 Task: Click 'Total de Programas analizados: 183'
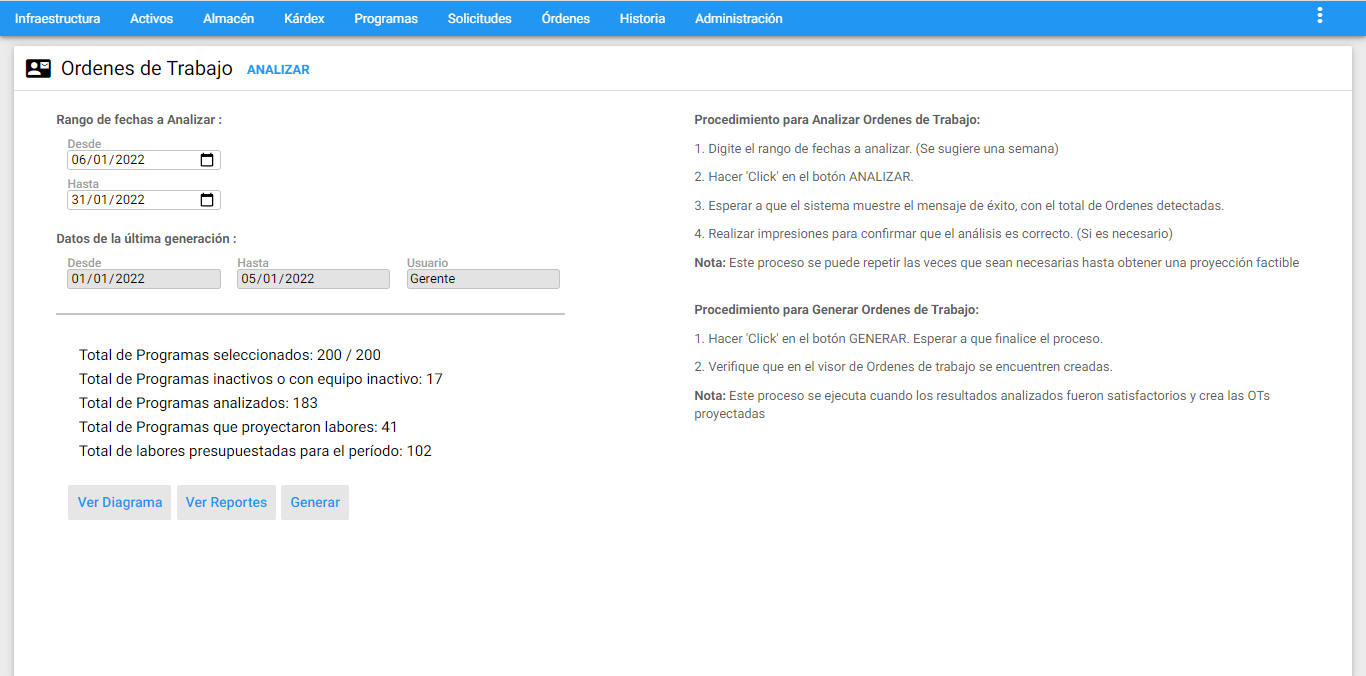click(x=198, y=403)
